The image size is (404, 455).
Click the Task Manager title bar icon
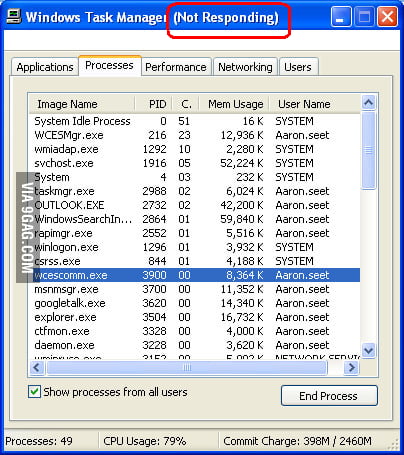[x=14, y=16]
